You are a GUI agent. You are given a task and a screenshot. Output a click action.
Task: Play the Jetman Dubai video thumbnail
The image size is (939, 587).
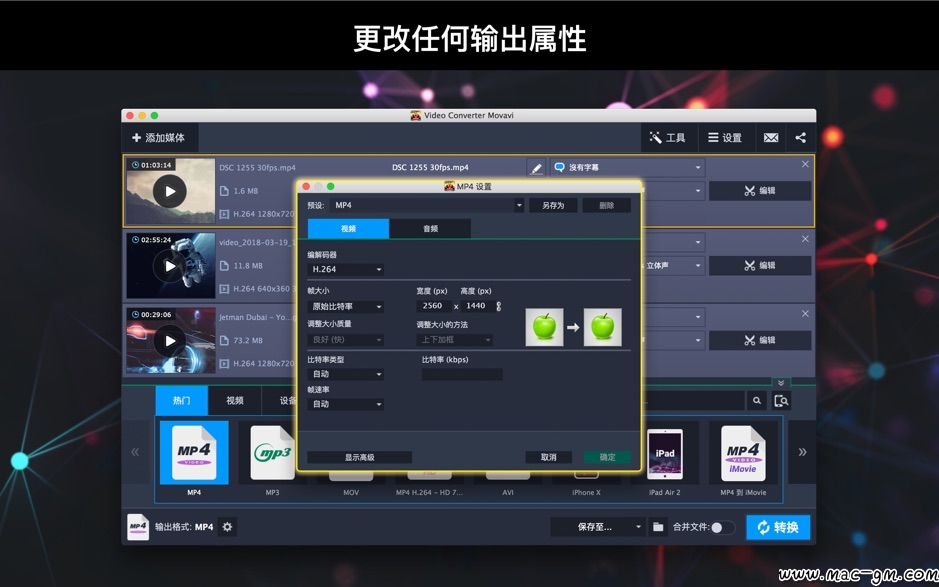pyautogui.click(x=170, y=341)
